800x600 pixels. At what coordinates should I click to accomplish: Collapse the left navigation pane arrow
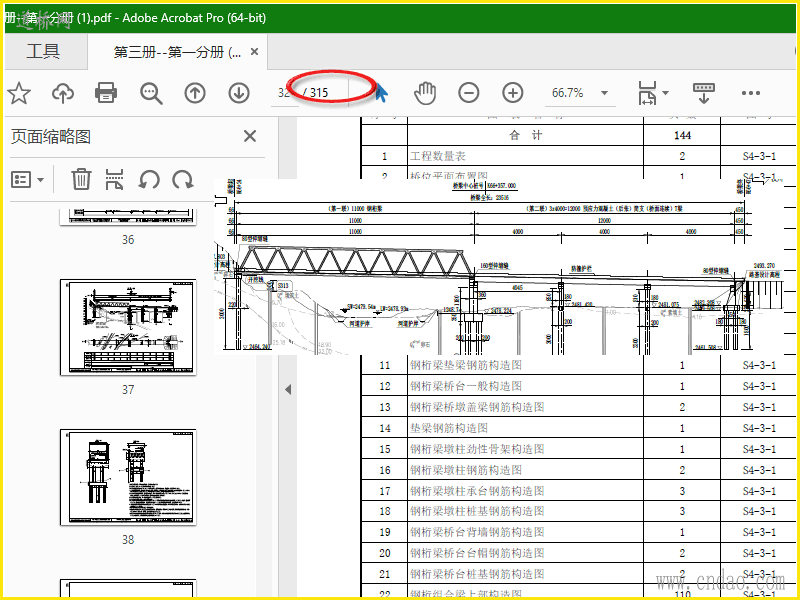coord(288,389)
